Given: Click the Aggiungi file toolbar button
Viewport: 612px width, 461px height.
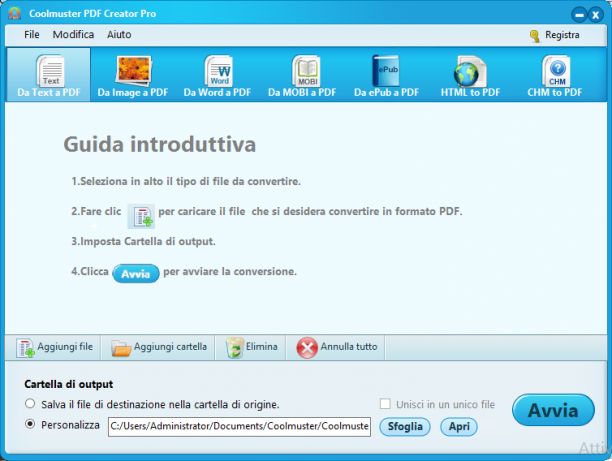Looking at the screenshot, I should point(54,347).
